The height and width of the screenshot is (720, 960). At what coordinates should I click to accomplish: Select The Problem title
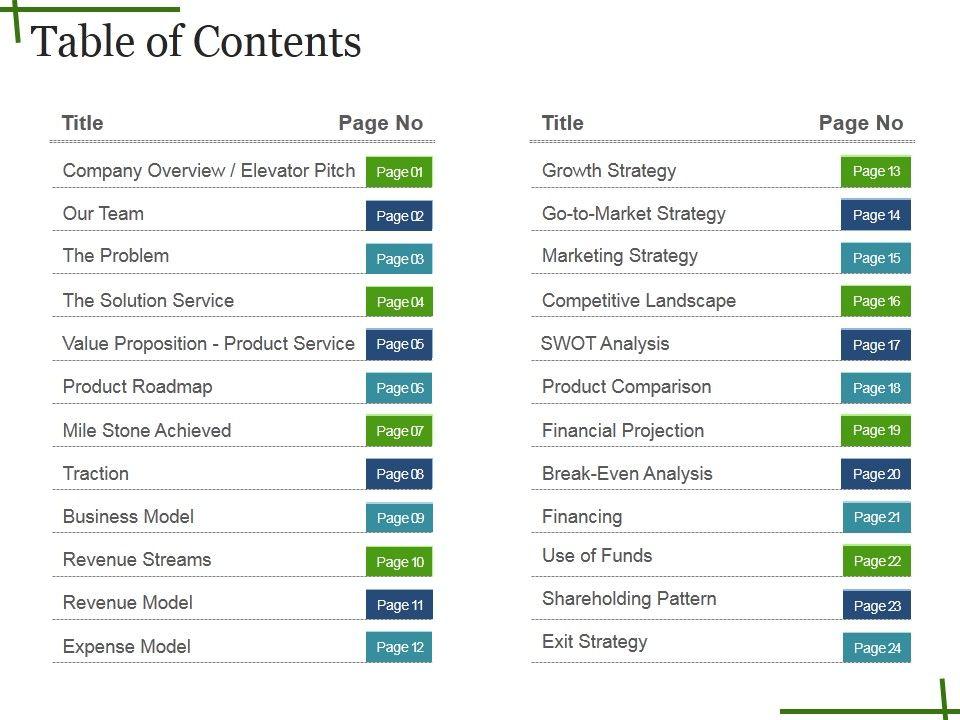116,256
